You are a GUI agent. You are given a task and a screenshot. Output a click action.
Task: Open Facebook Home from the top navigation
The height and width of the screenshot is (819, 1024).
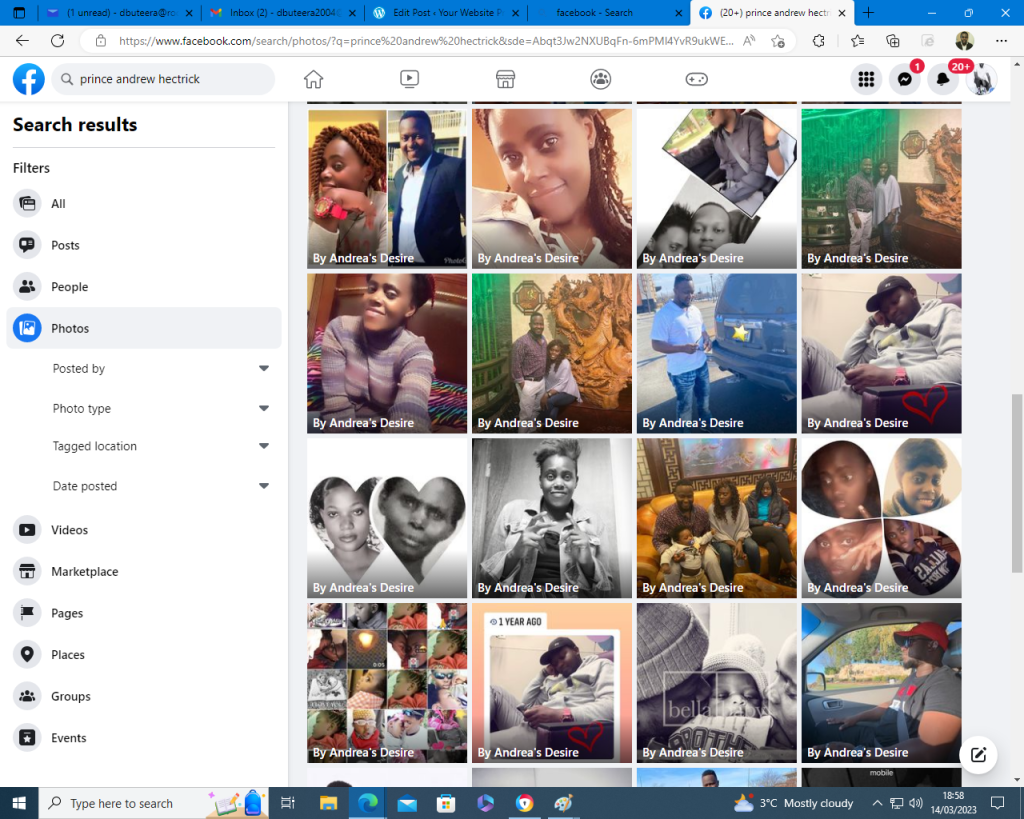pos(314,79)
